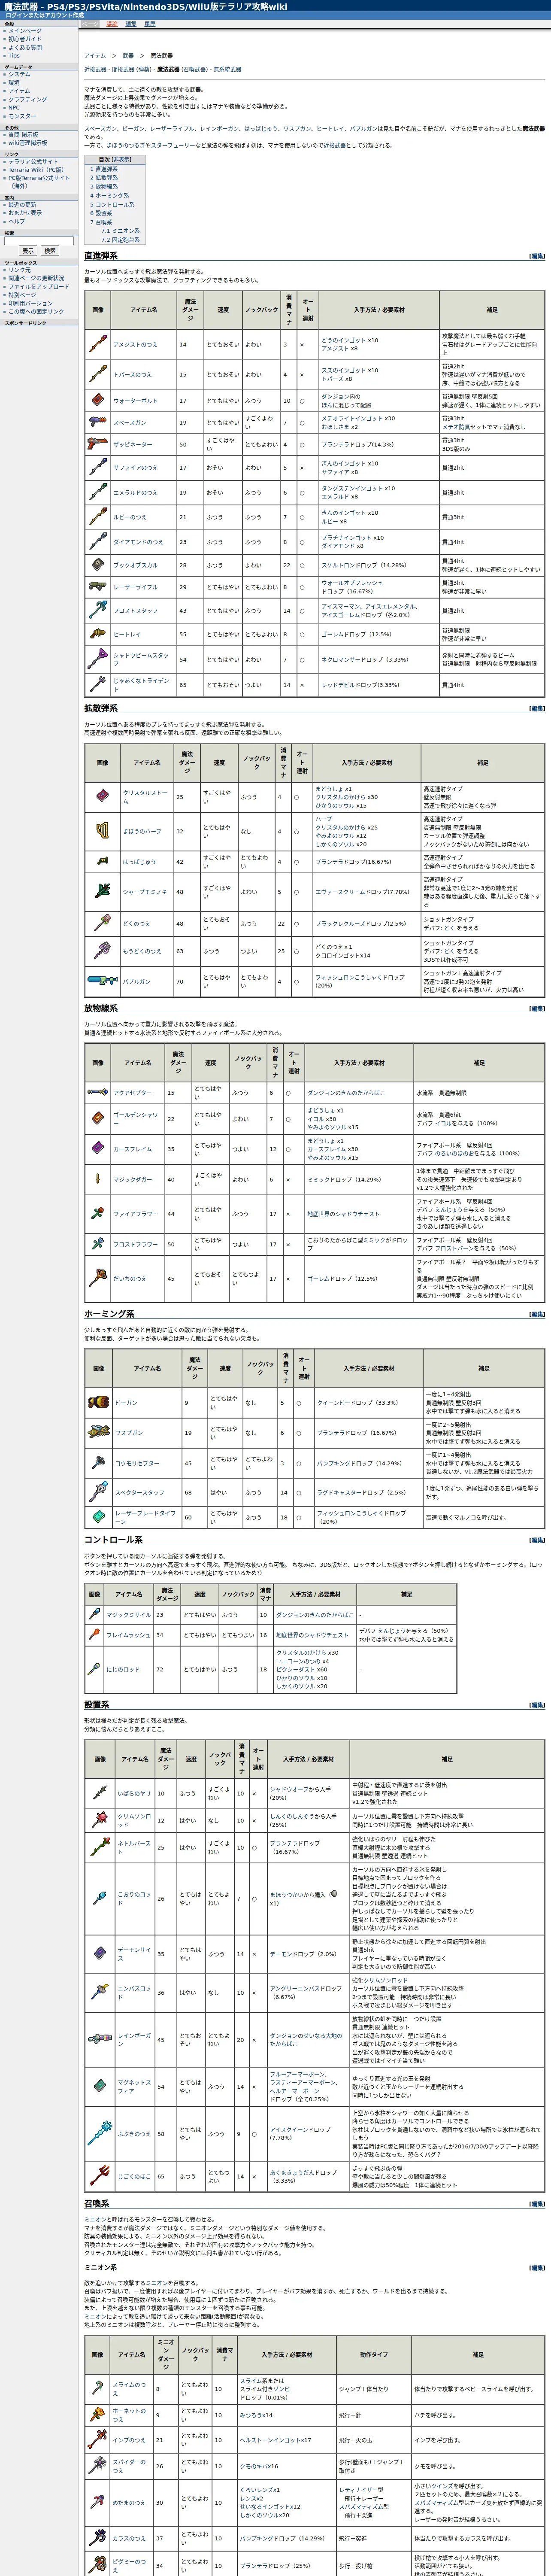This screenshot has height=2576, width=551.
Task: Jump to contents entry 1 直進弾系
Action: click(x=104, y=169)
